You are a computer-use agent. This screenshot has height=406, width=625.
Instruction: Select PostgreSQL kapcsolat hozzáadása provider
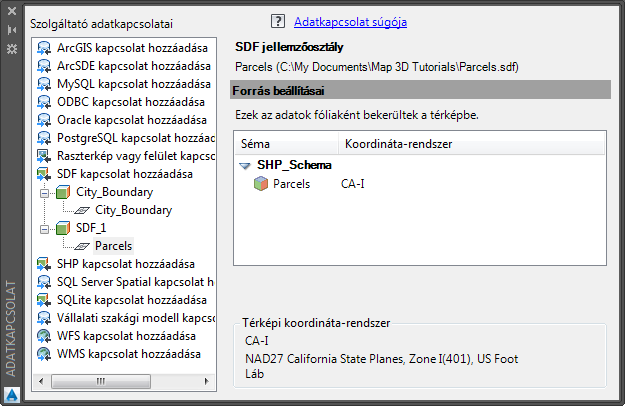click(135, 138)
